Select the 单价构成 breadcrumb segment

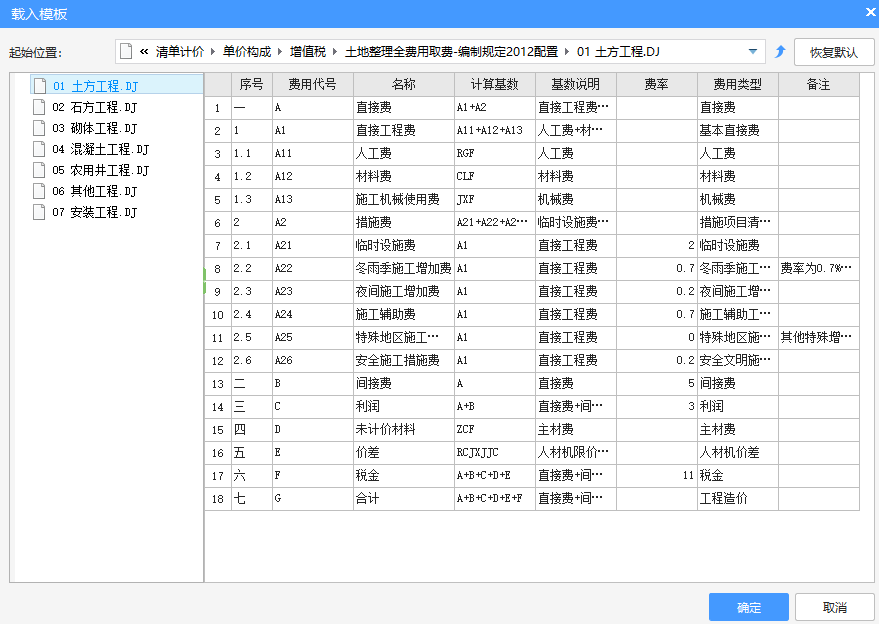pos(246,52)
